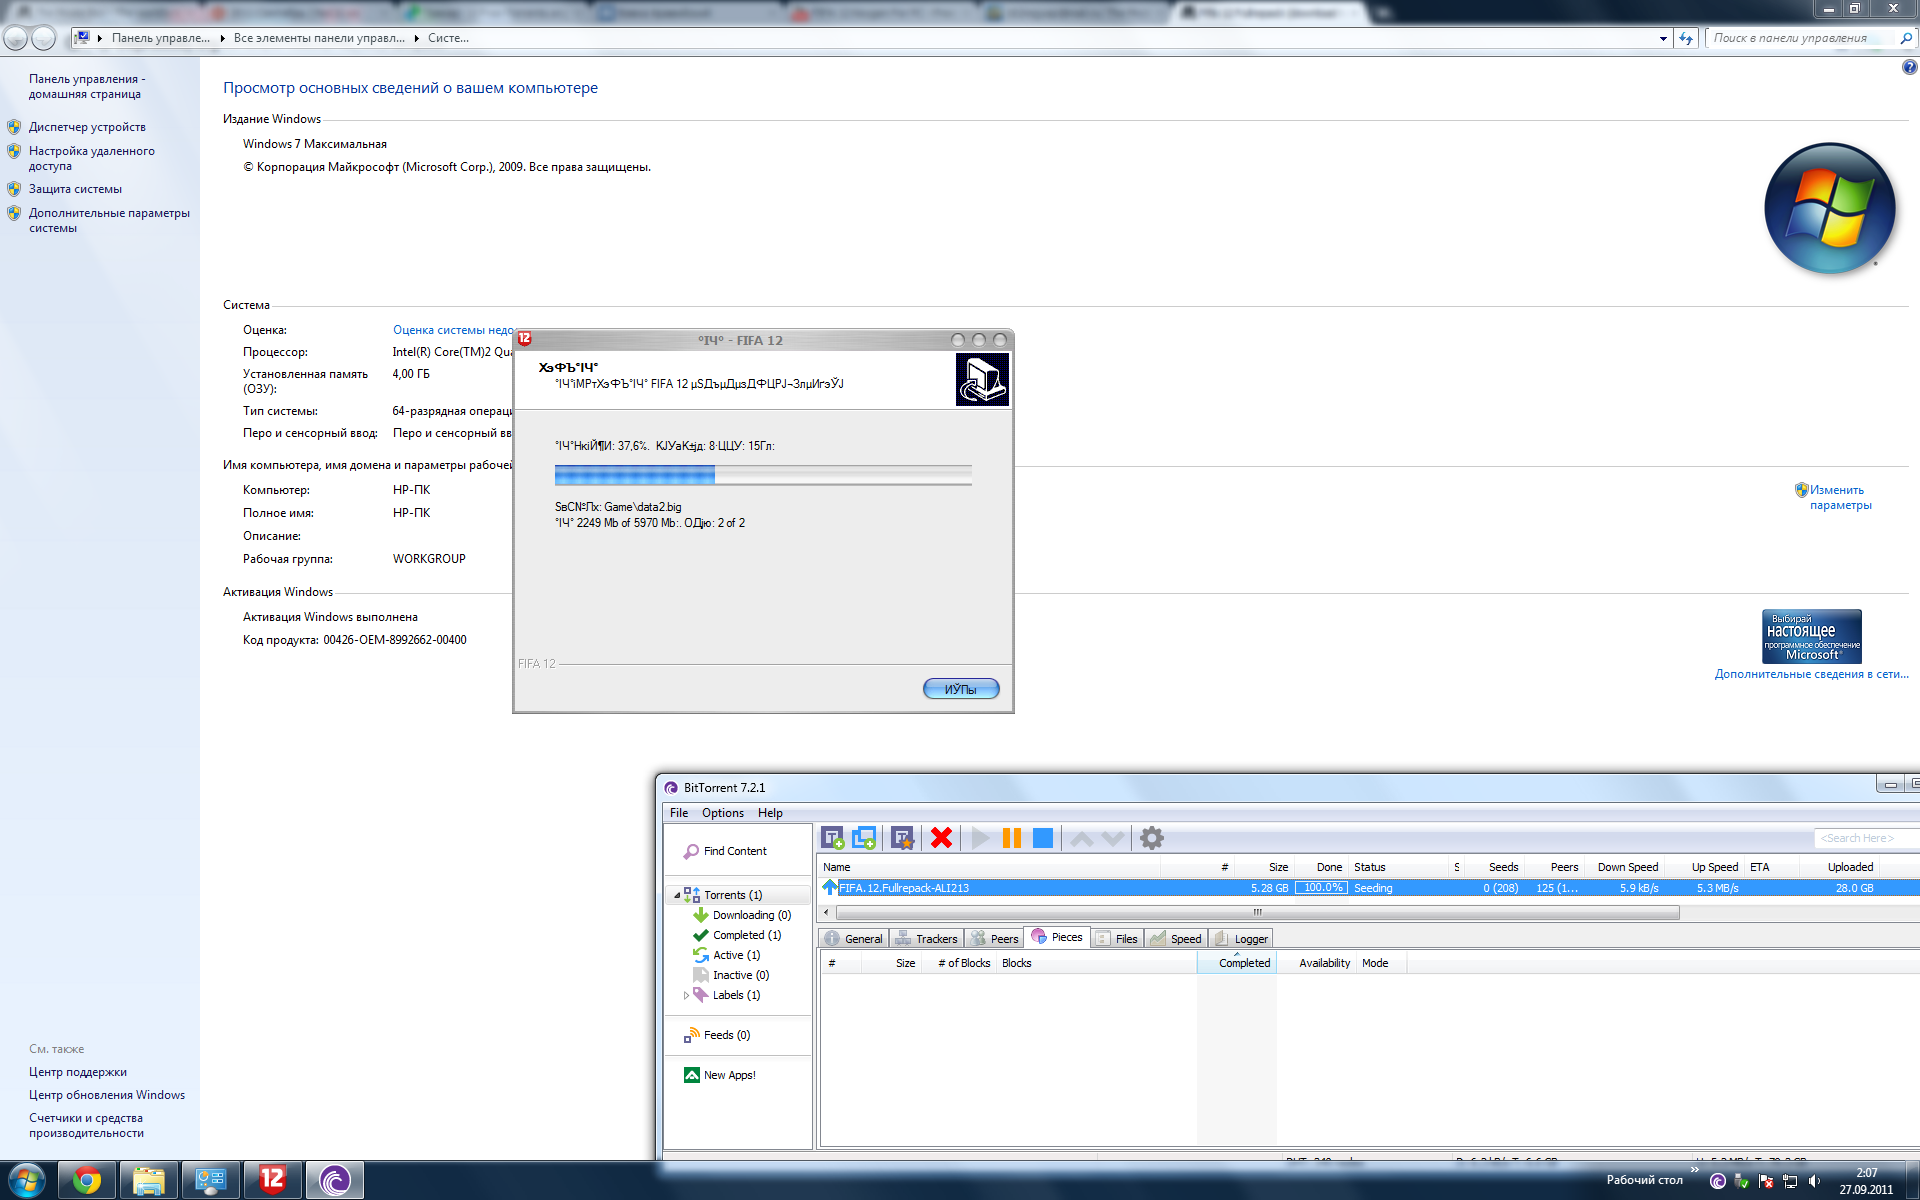This screenshot has width=1920, height=1200.
Task: Click the FIFA 12 installer progress bar
Action: point(763,475)
